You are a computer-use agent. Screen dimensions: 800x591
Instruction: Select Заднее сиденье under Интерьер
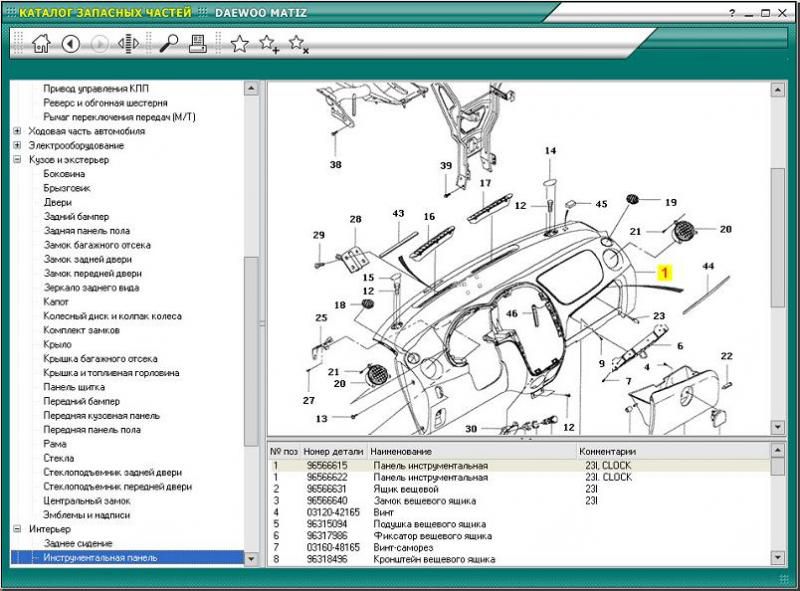pyautogui.click(x=78, y=543)
